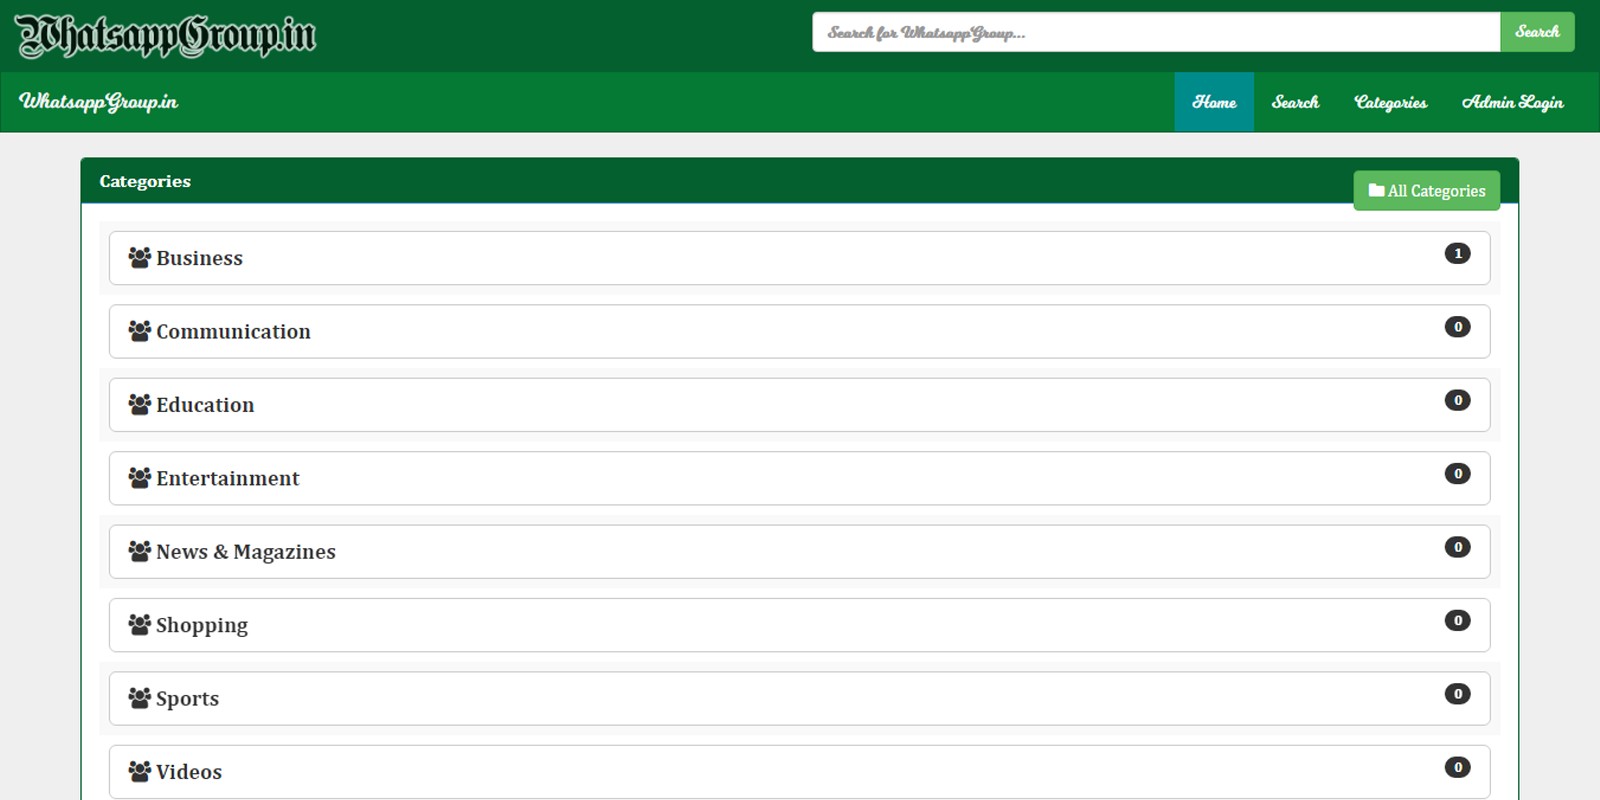Click the group icon beside Business
This screenshot has height=800, width=1600.
click(140, 258)
